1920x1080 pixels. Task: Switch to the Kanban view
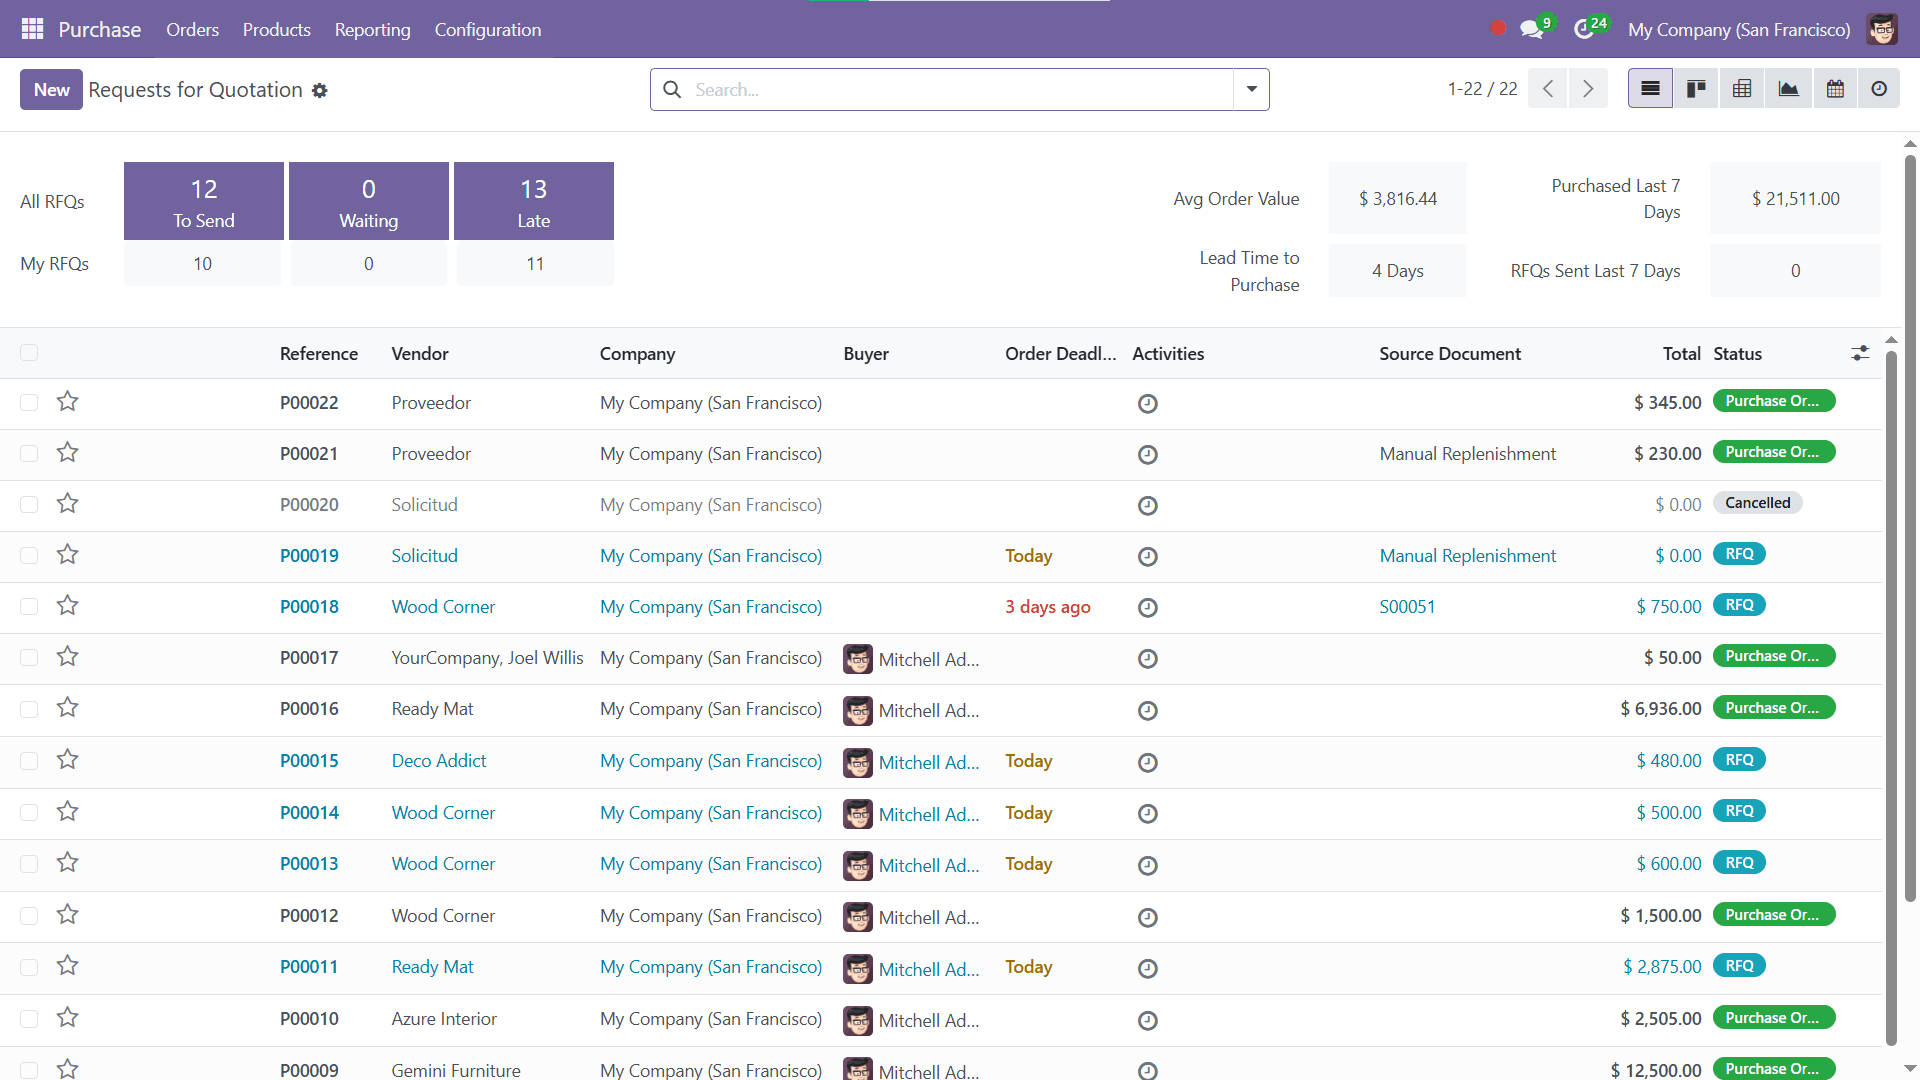point(1696,88)
